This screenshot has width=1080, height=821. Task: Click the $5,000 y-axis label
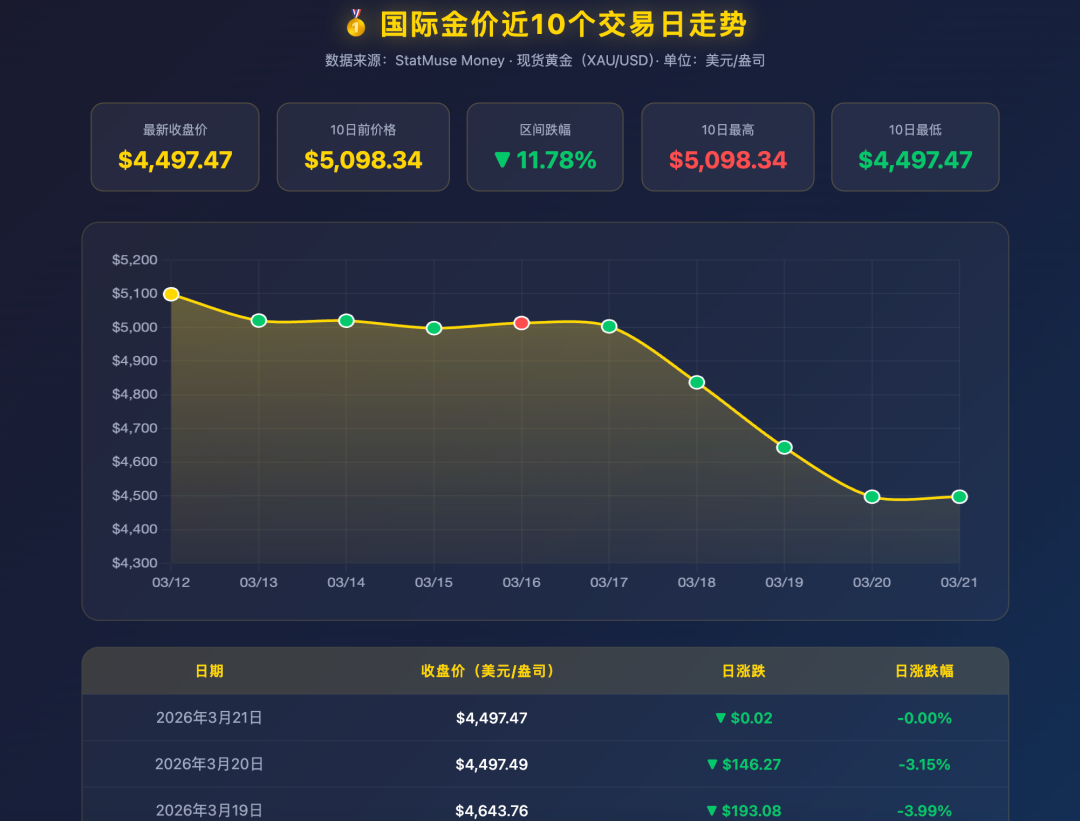click(136, 328)
